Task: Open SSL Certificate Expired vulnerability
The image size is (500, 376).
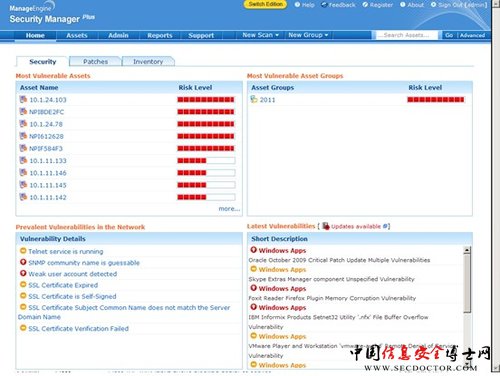Action: point(63,285)
